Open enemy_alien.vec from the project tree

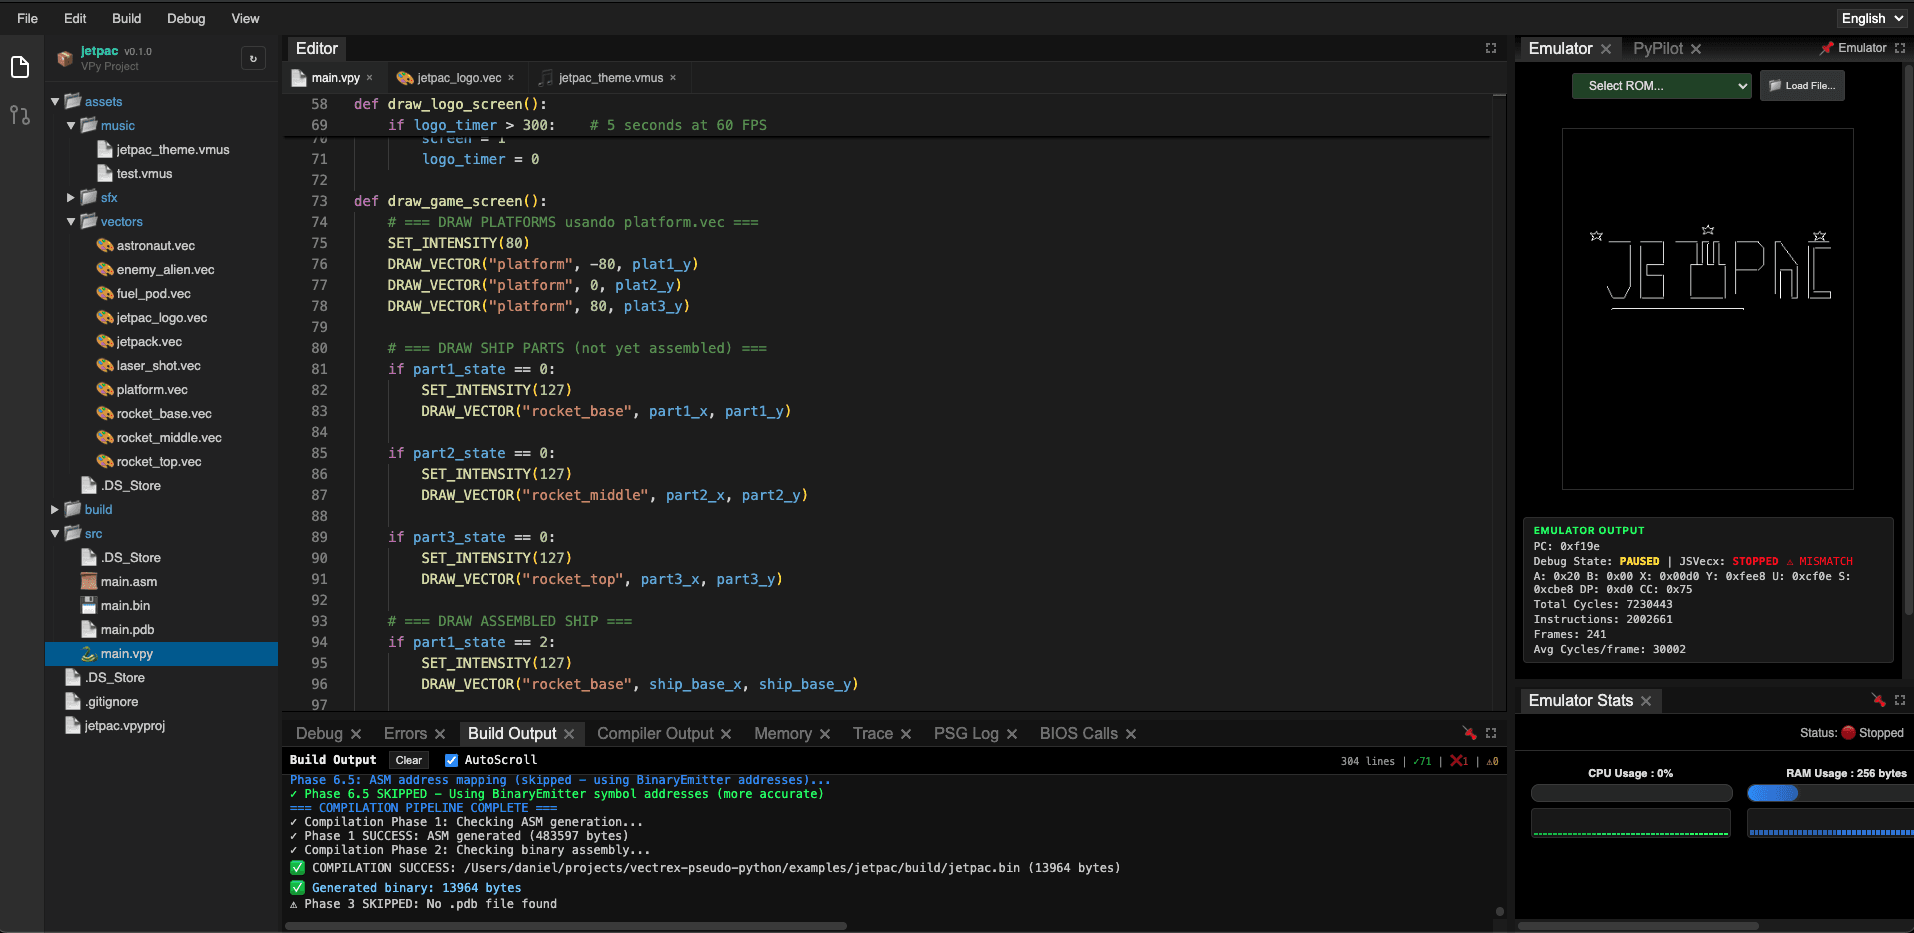tap(165, 269)
